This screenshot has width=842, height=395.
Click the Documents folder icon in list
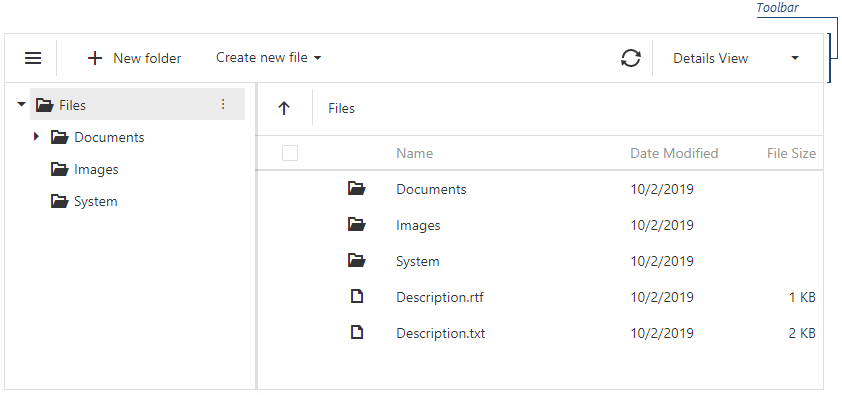357,189
